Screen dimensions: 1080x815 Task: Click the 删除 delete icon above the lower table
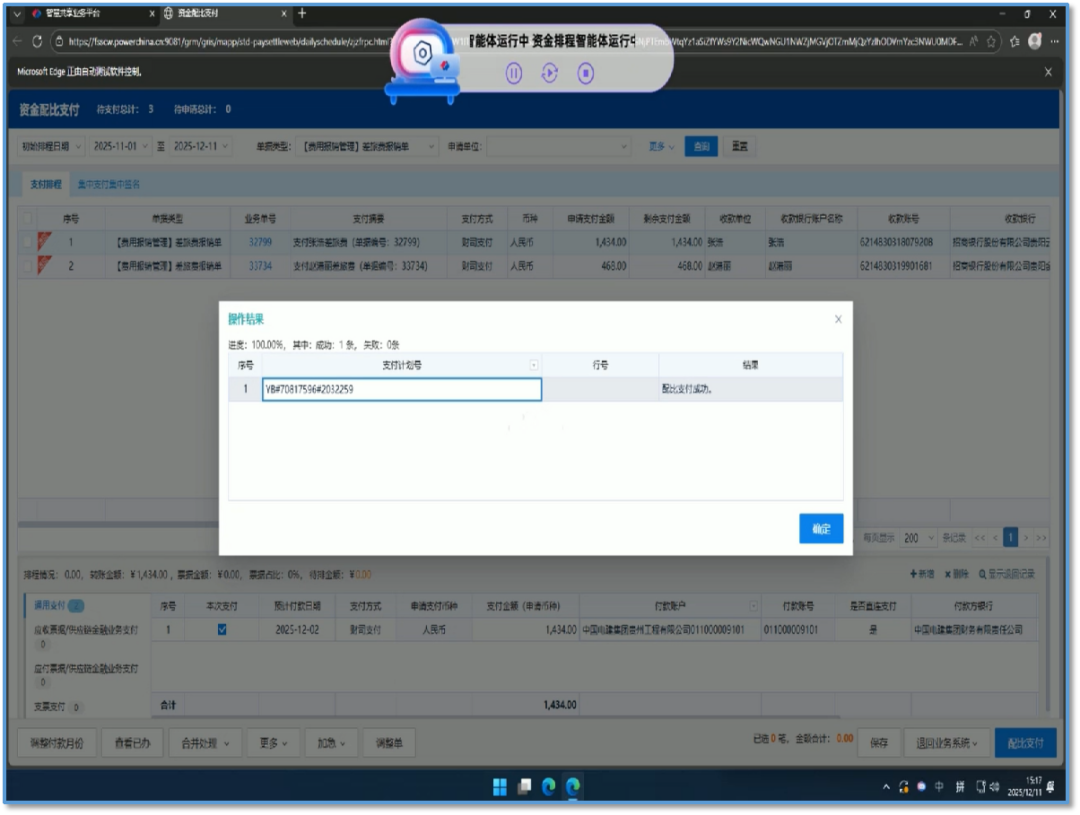click(956, 574)
